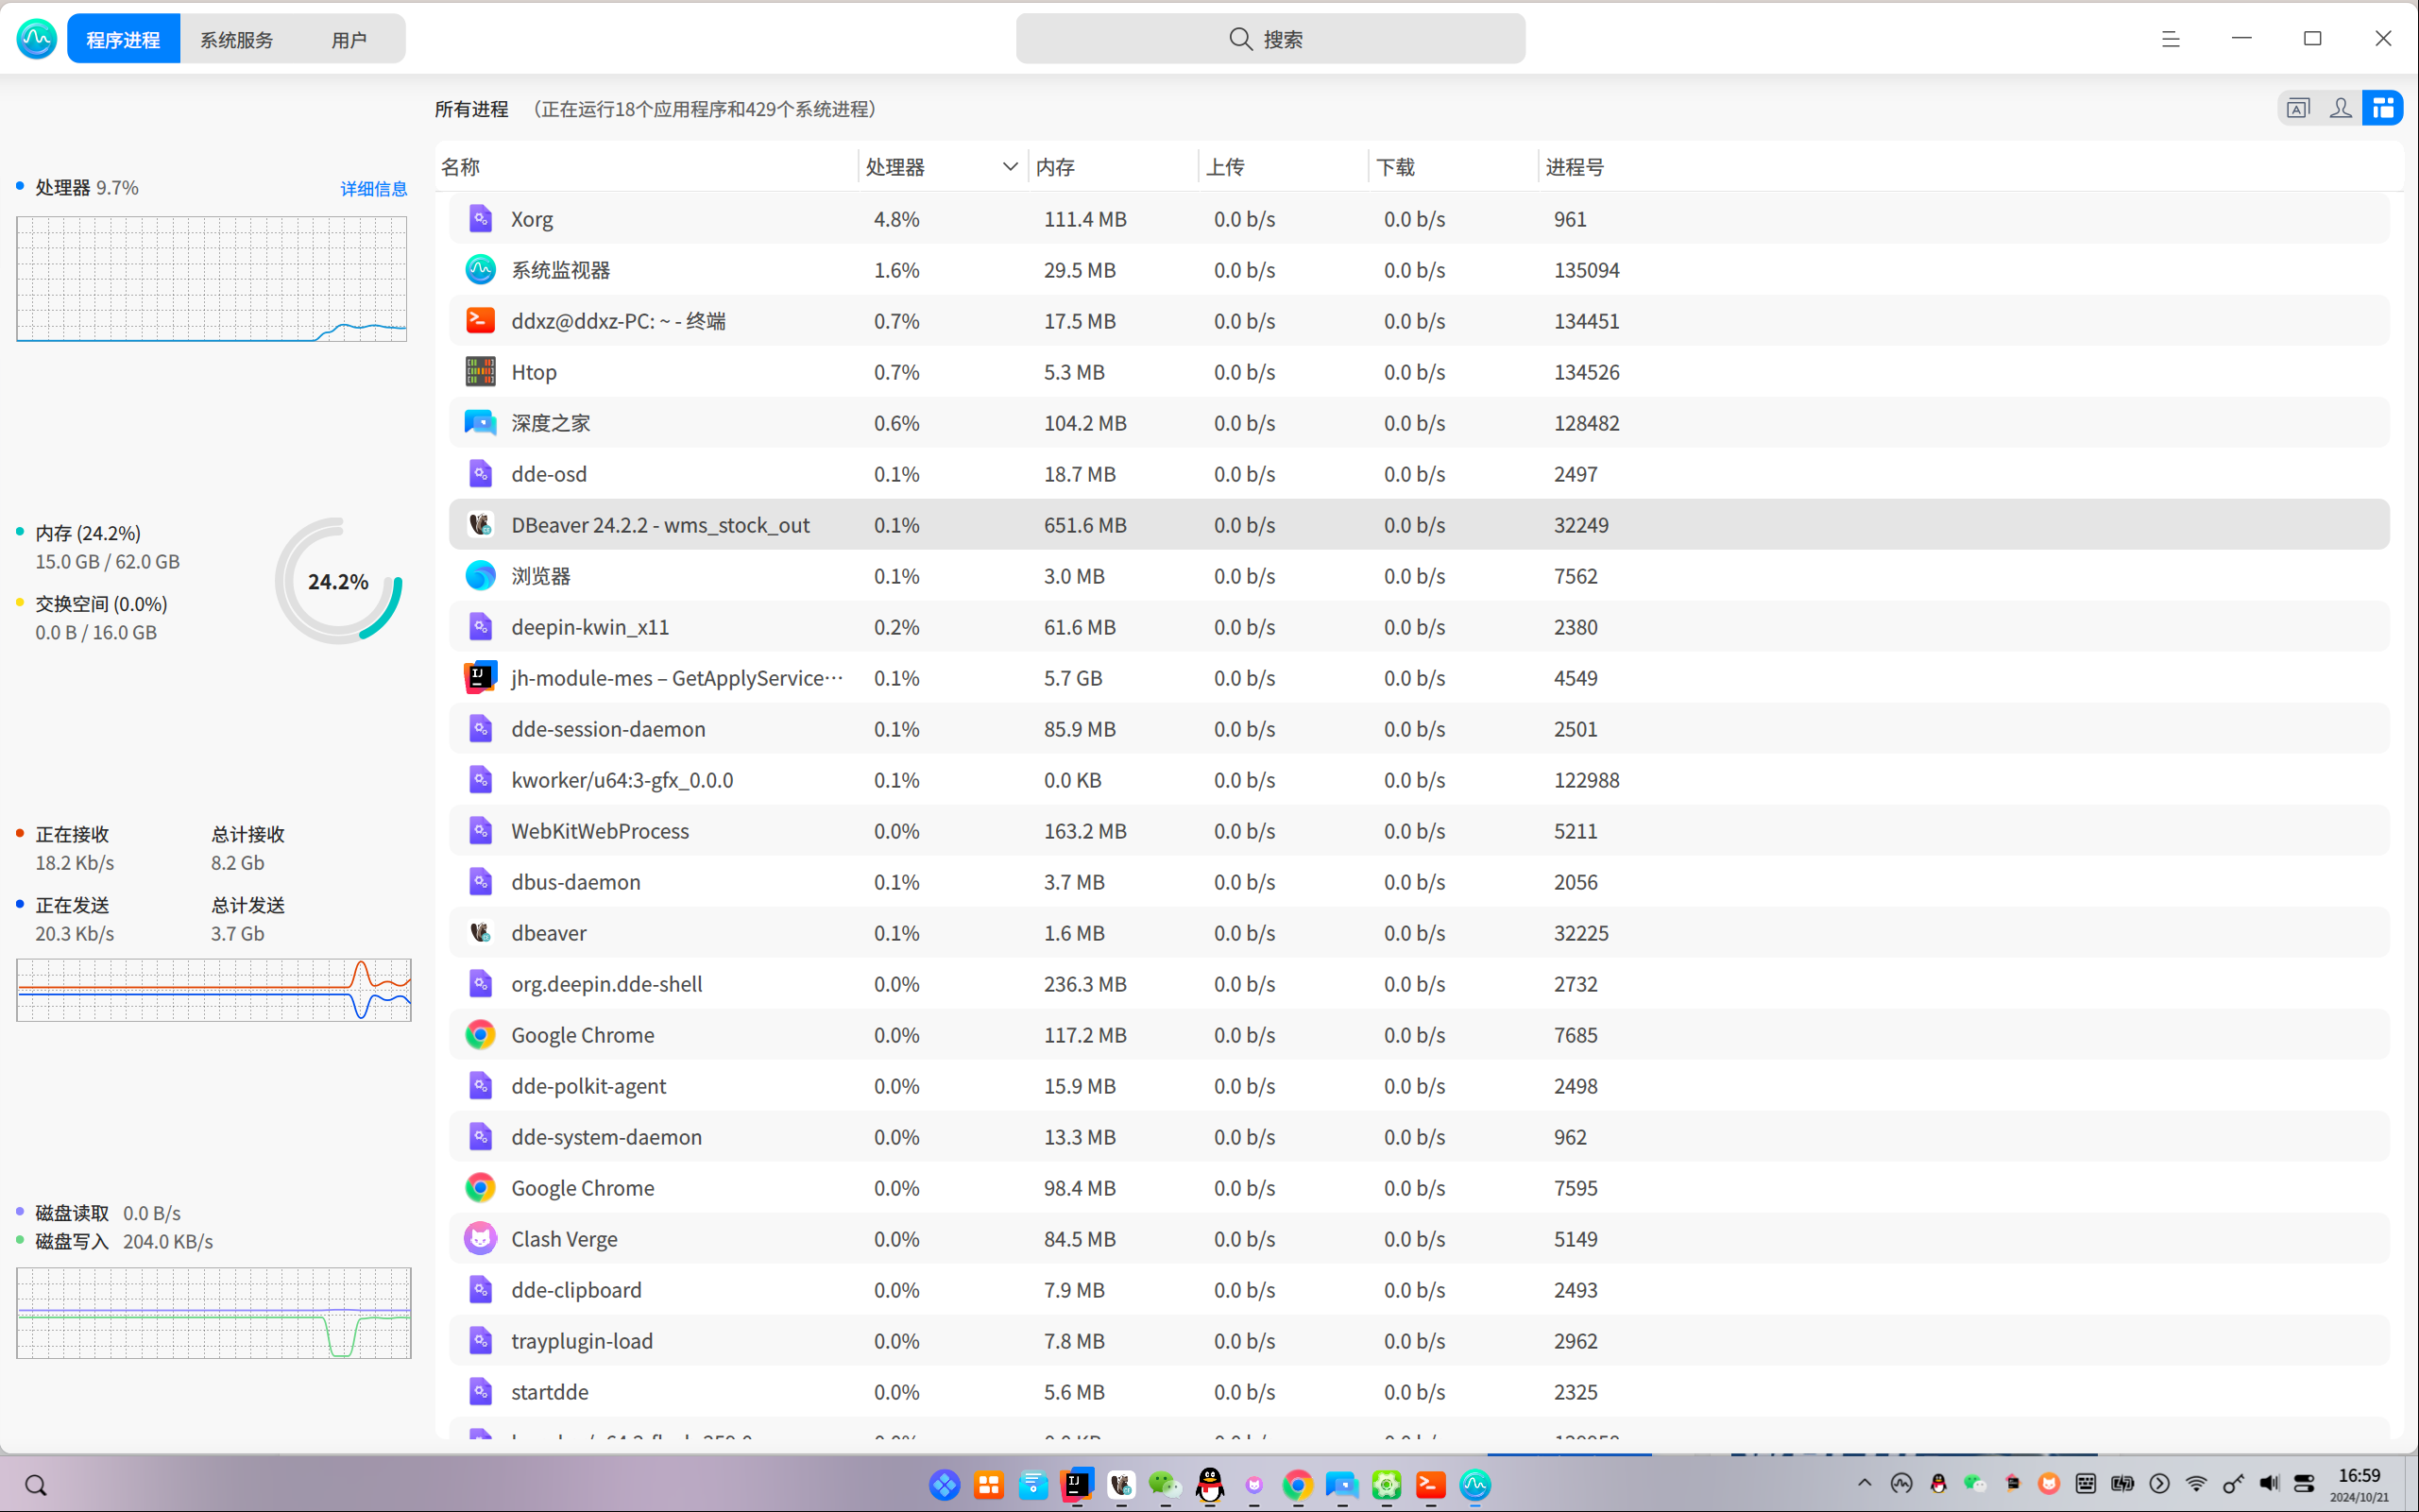
Task: Click the memory usage ring gauge
Action: click(339, 581)
